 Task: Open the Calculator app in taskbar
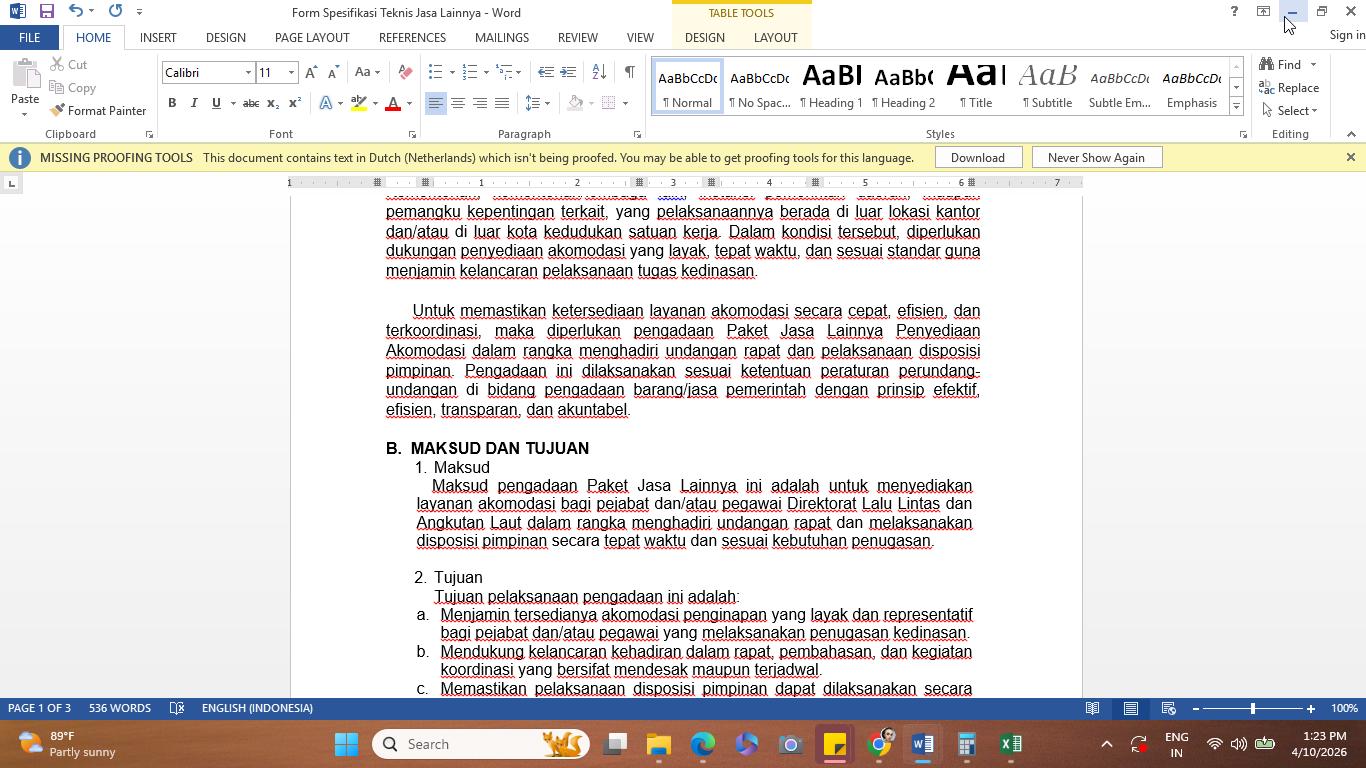tap(967, 744)
